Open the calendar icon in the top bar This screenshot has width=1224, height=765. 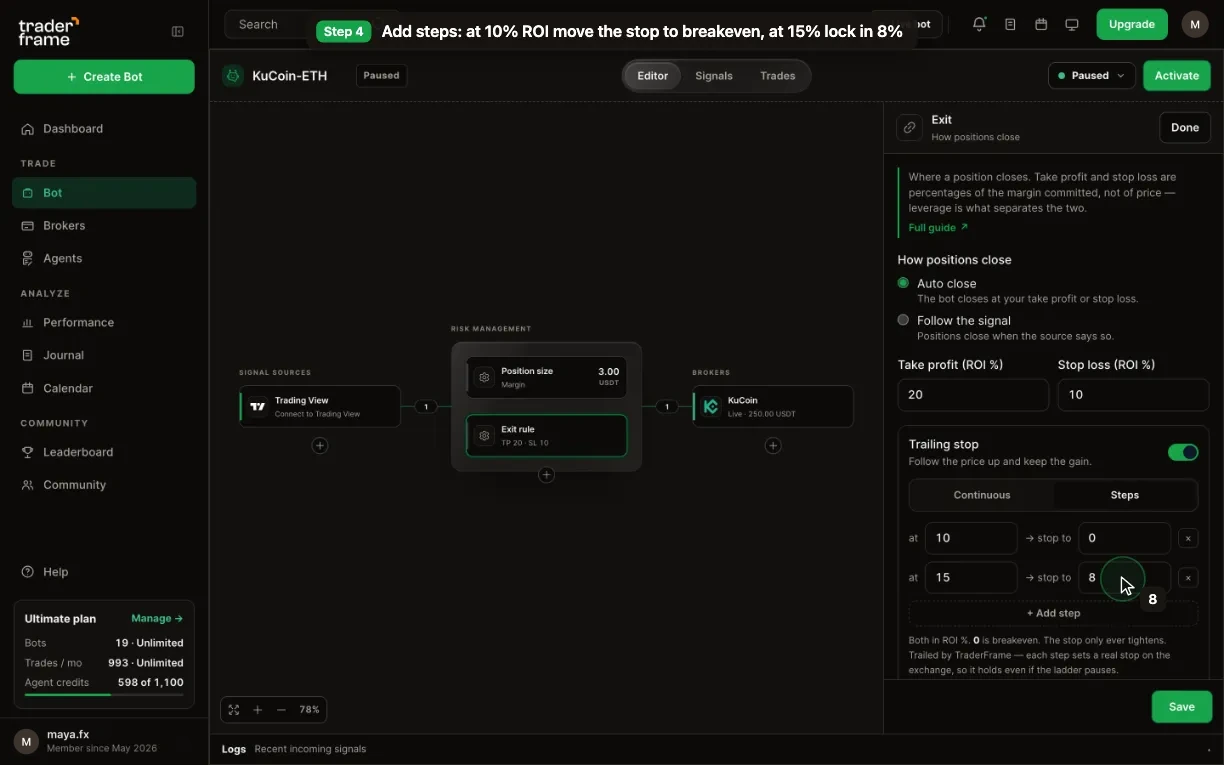[1041, 24]
